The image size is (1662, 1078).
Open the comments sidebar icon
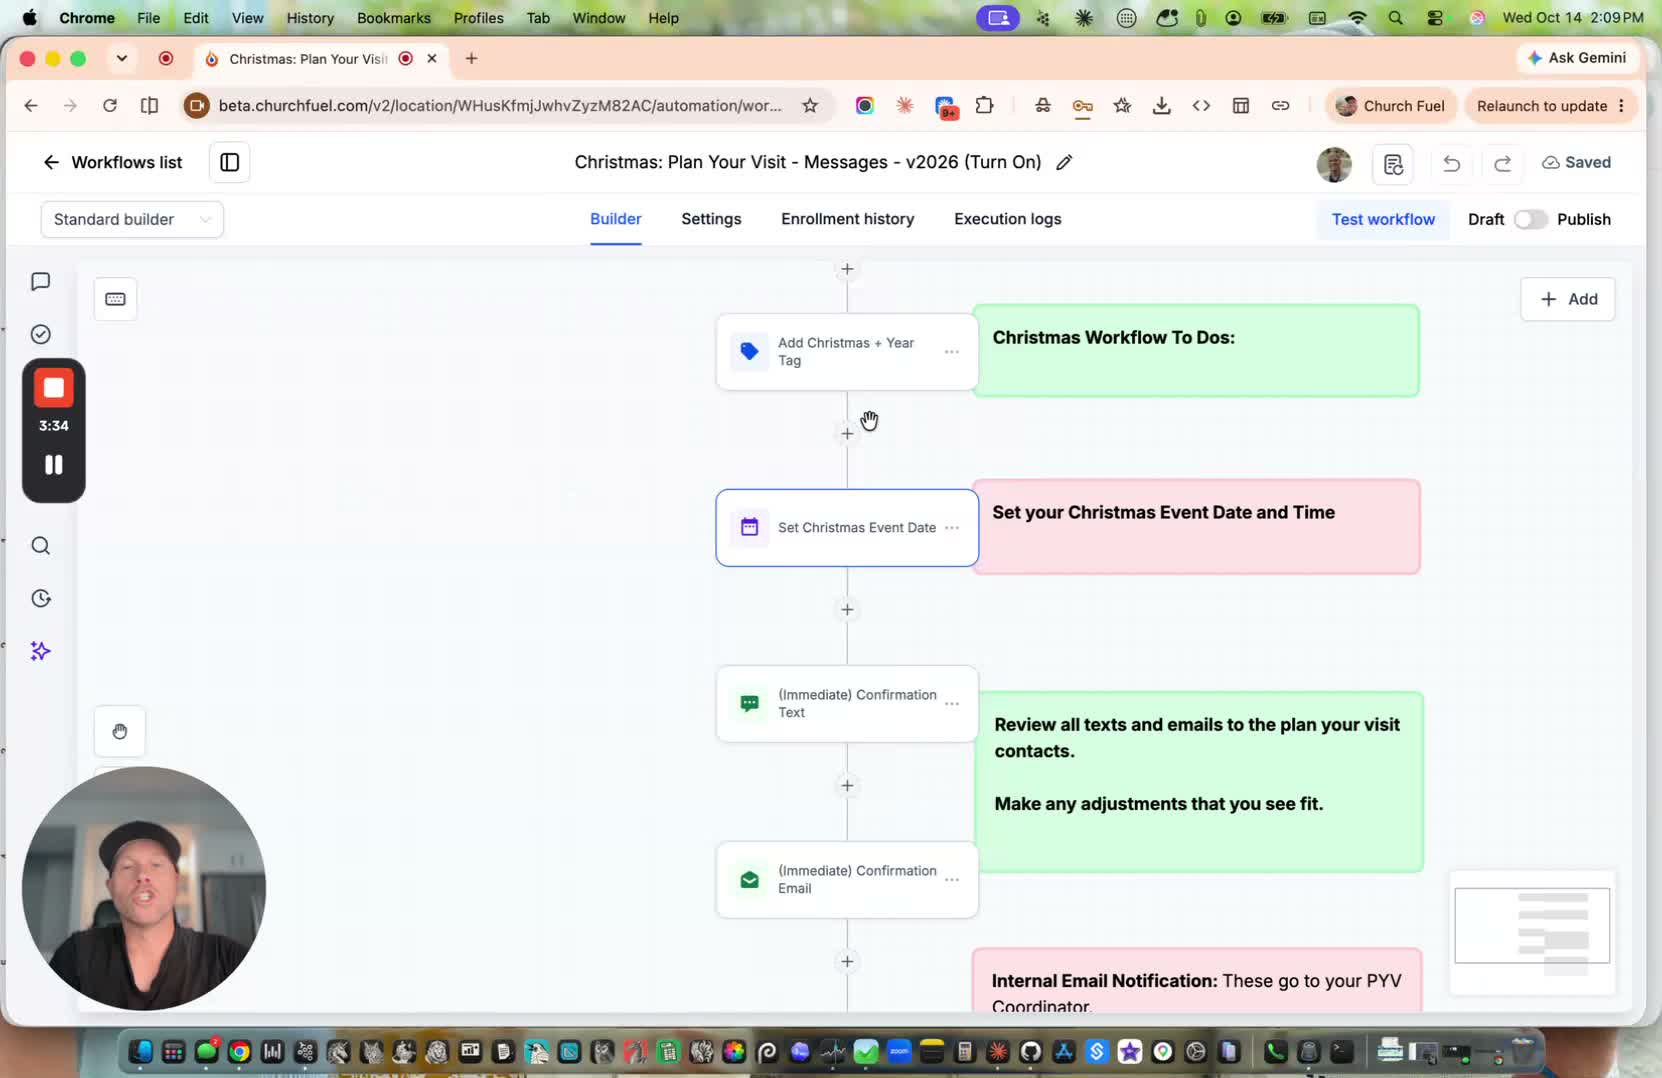tap(40, 282)
